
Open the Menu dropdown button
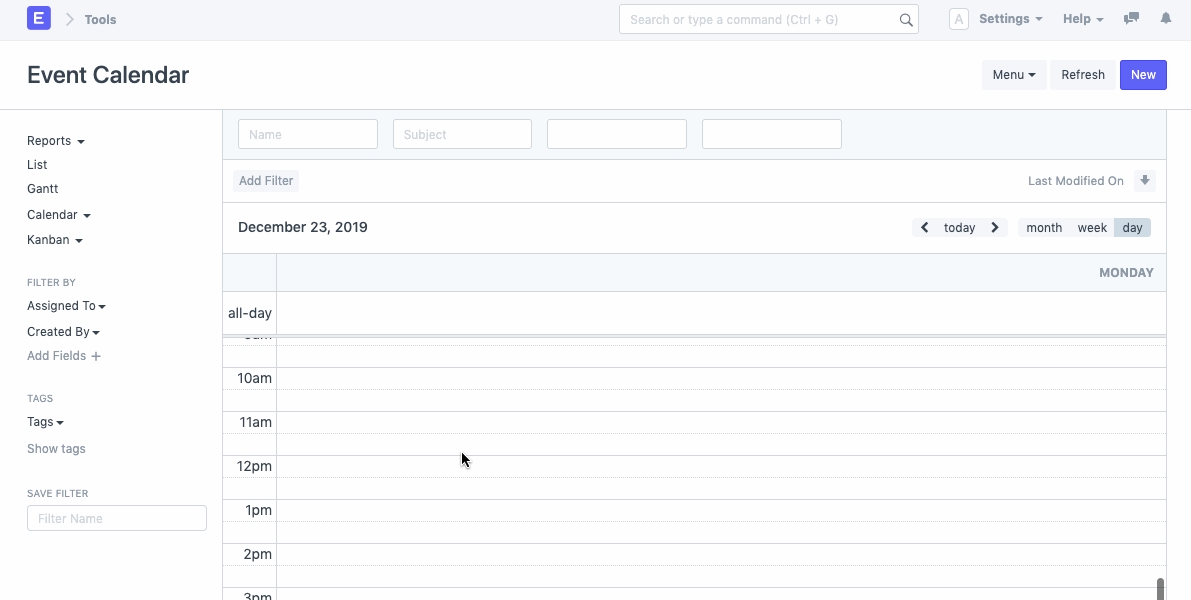1014,75
